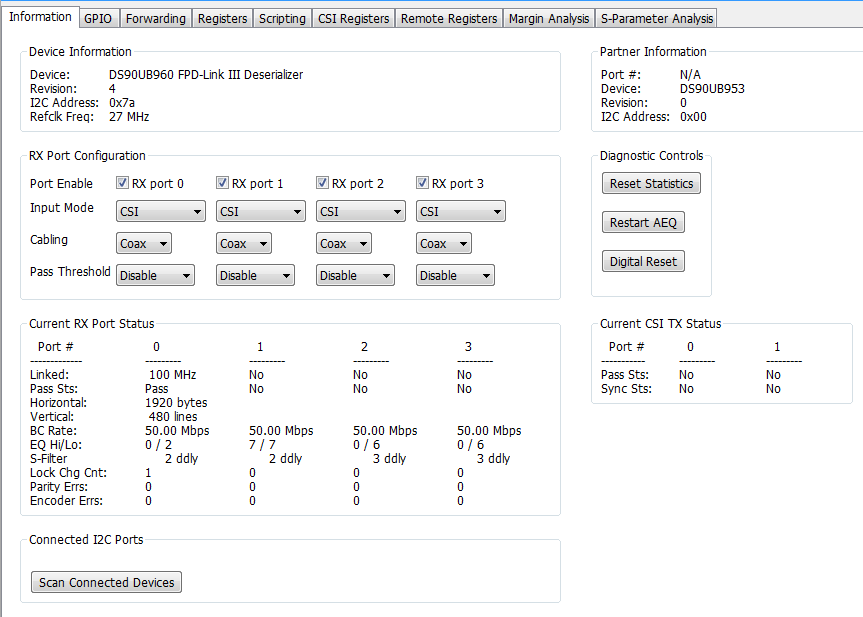Image resolution: width=863 pixels, height=617 pixels.
Task: Click the Vertical value 480 lines
Action: 173,417
